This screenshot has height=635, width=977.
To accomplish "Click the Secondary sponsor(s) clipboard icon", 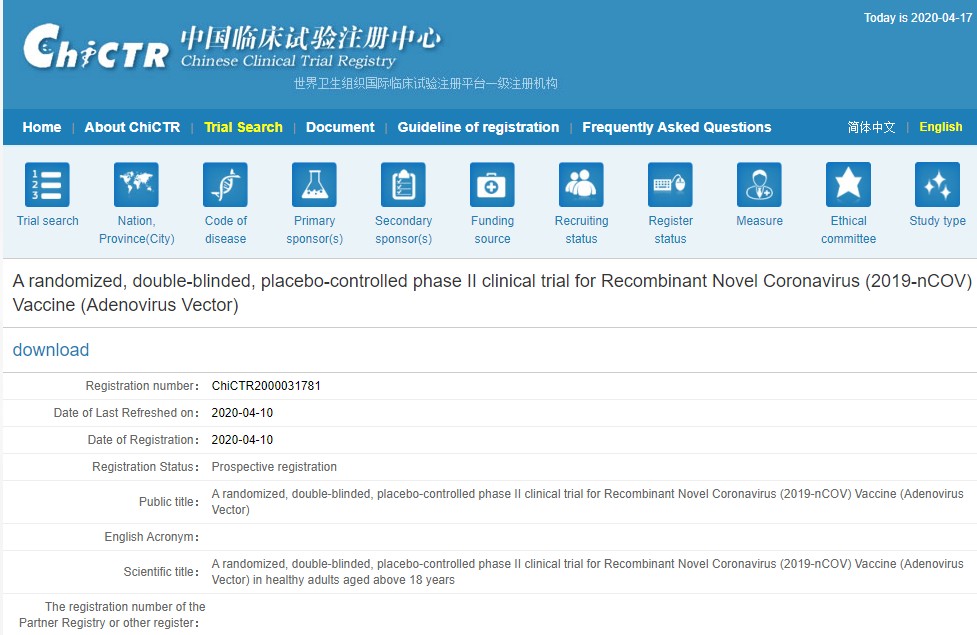I will pyautogui.click(x=403, y=185).
